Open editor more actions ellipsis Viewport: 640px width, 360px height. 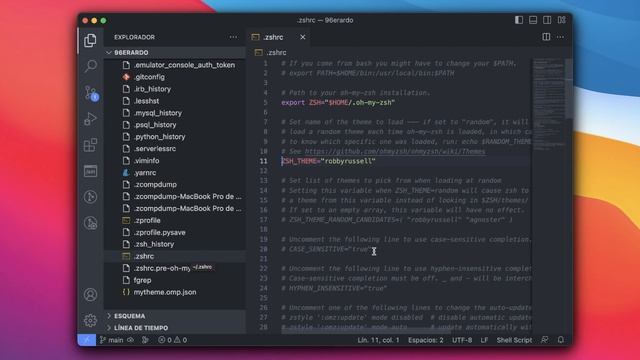pos(560,37)
